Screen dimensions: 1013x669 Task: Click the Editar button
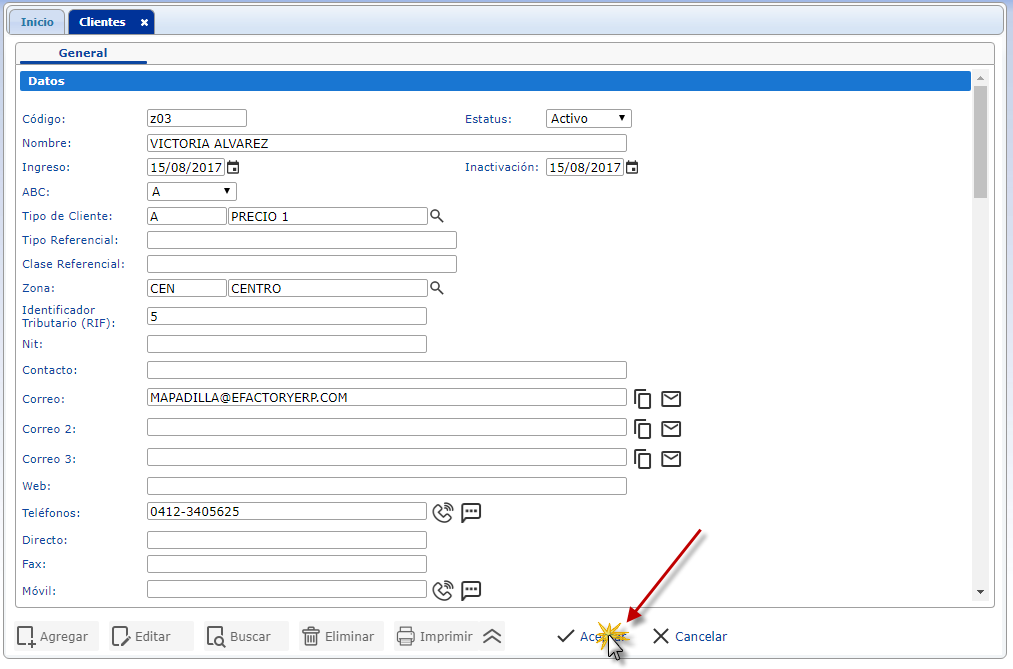tap(151, 636)
